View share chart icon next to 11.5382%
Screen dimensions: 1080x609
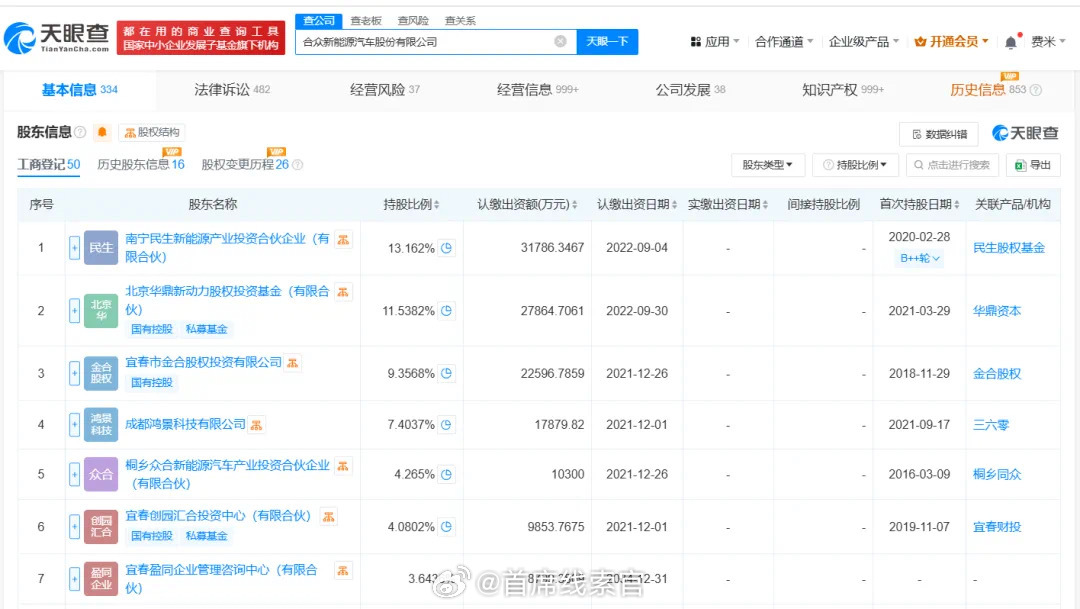[446, 311]
